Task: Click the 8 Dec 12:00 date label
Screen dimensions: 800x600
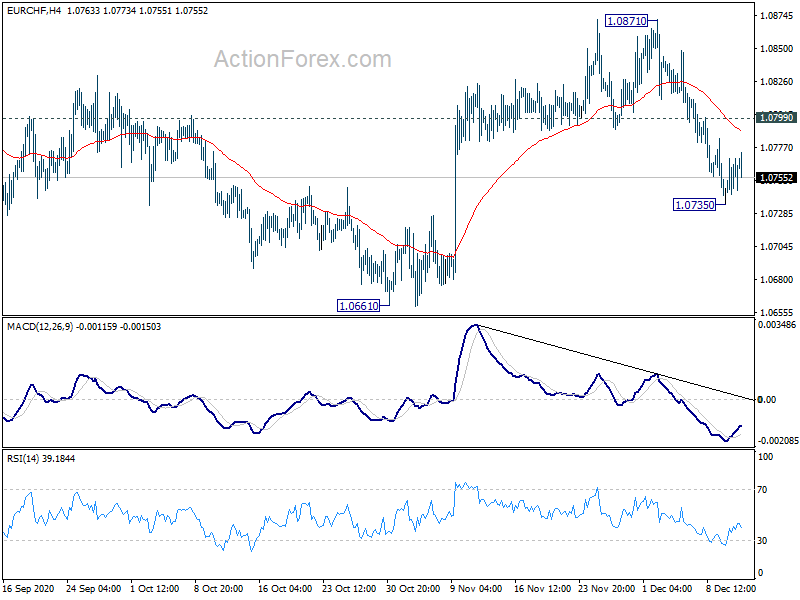Action: click(x=731, y=589)
